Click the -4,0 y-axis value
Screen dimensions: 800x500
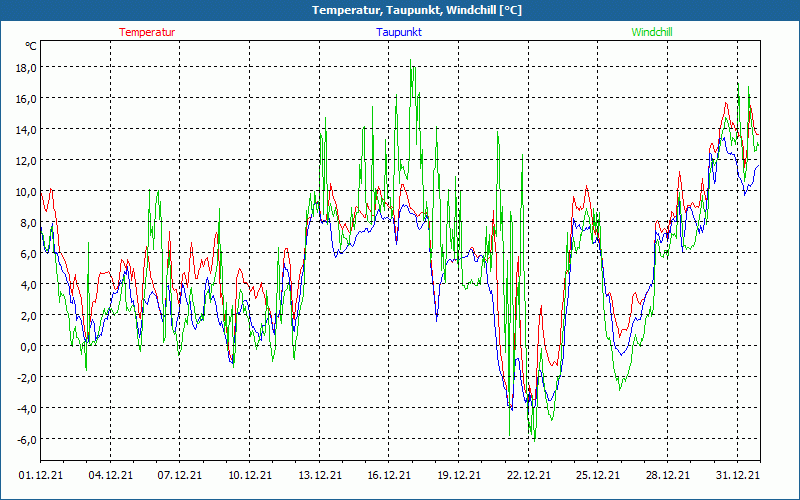tap(27, 409)
